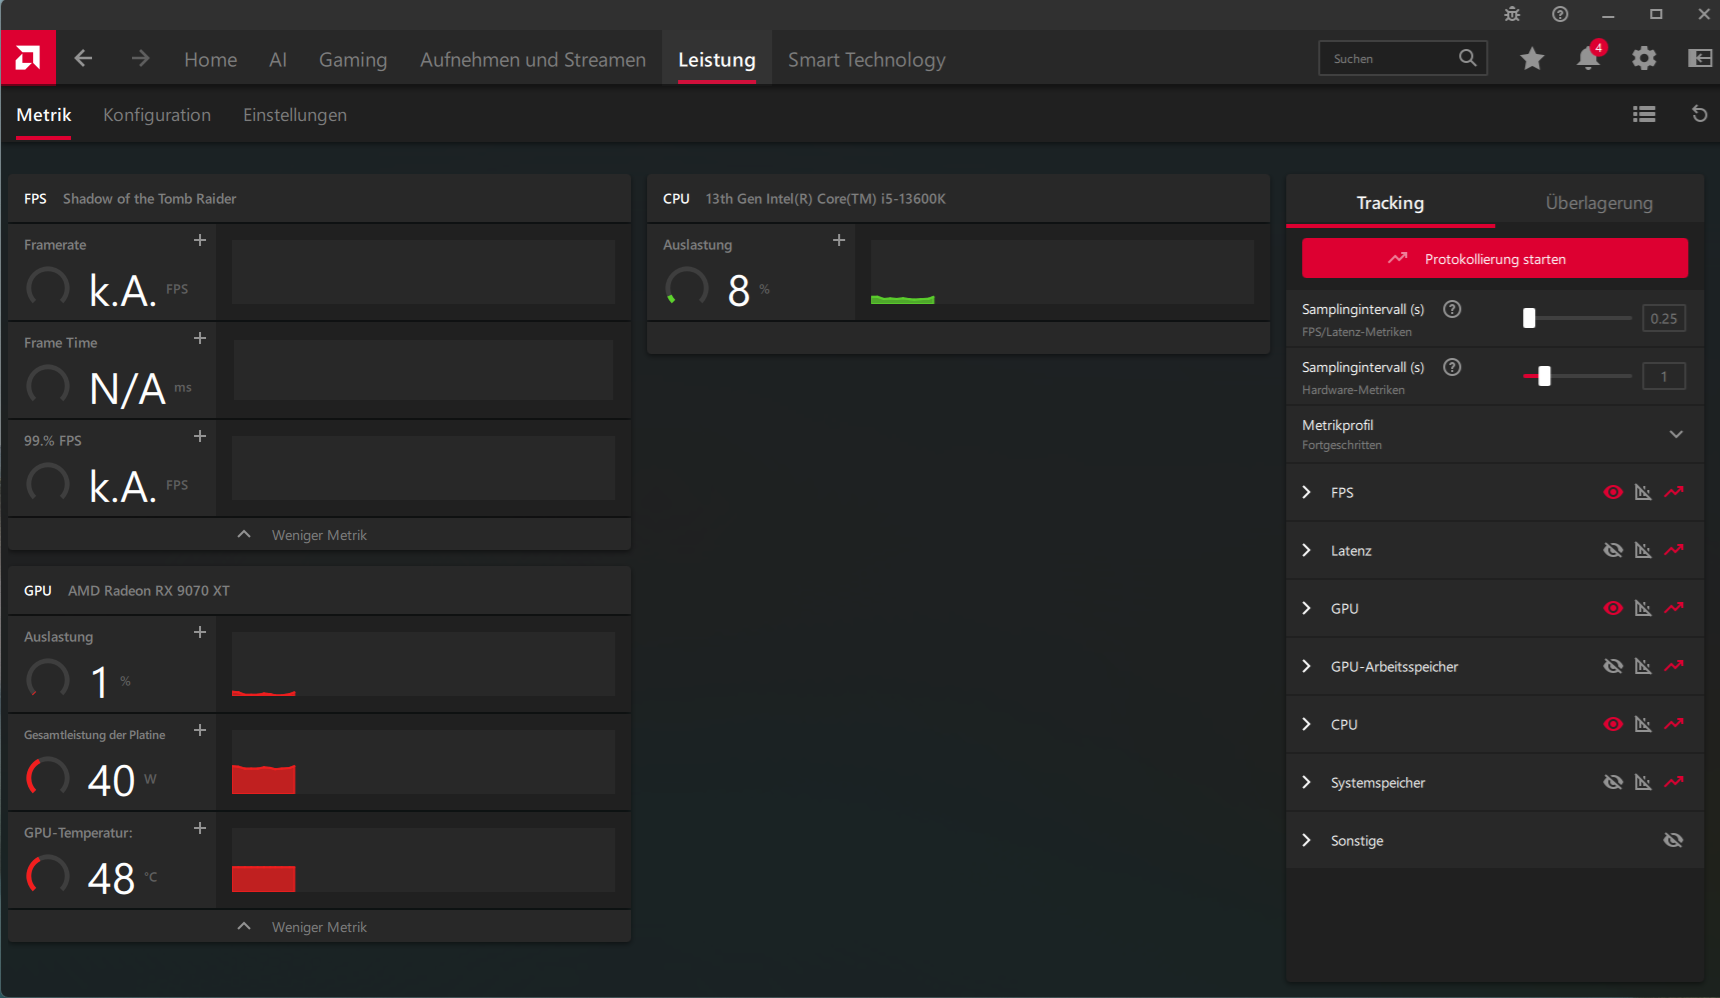Go forward with the right arrow
Viewport: 1720px width, 998px height.
coord(140,59)
